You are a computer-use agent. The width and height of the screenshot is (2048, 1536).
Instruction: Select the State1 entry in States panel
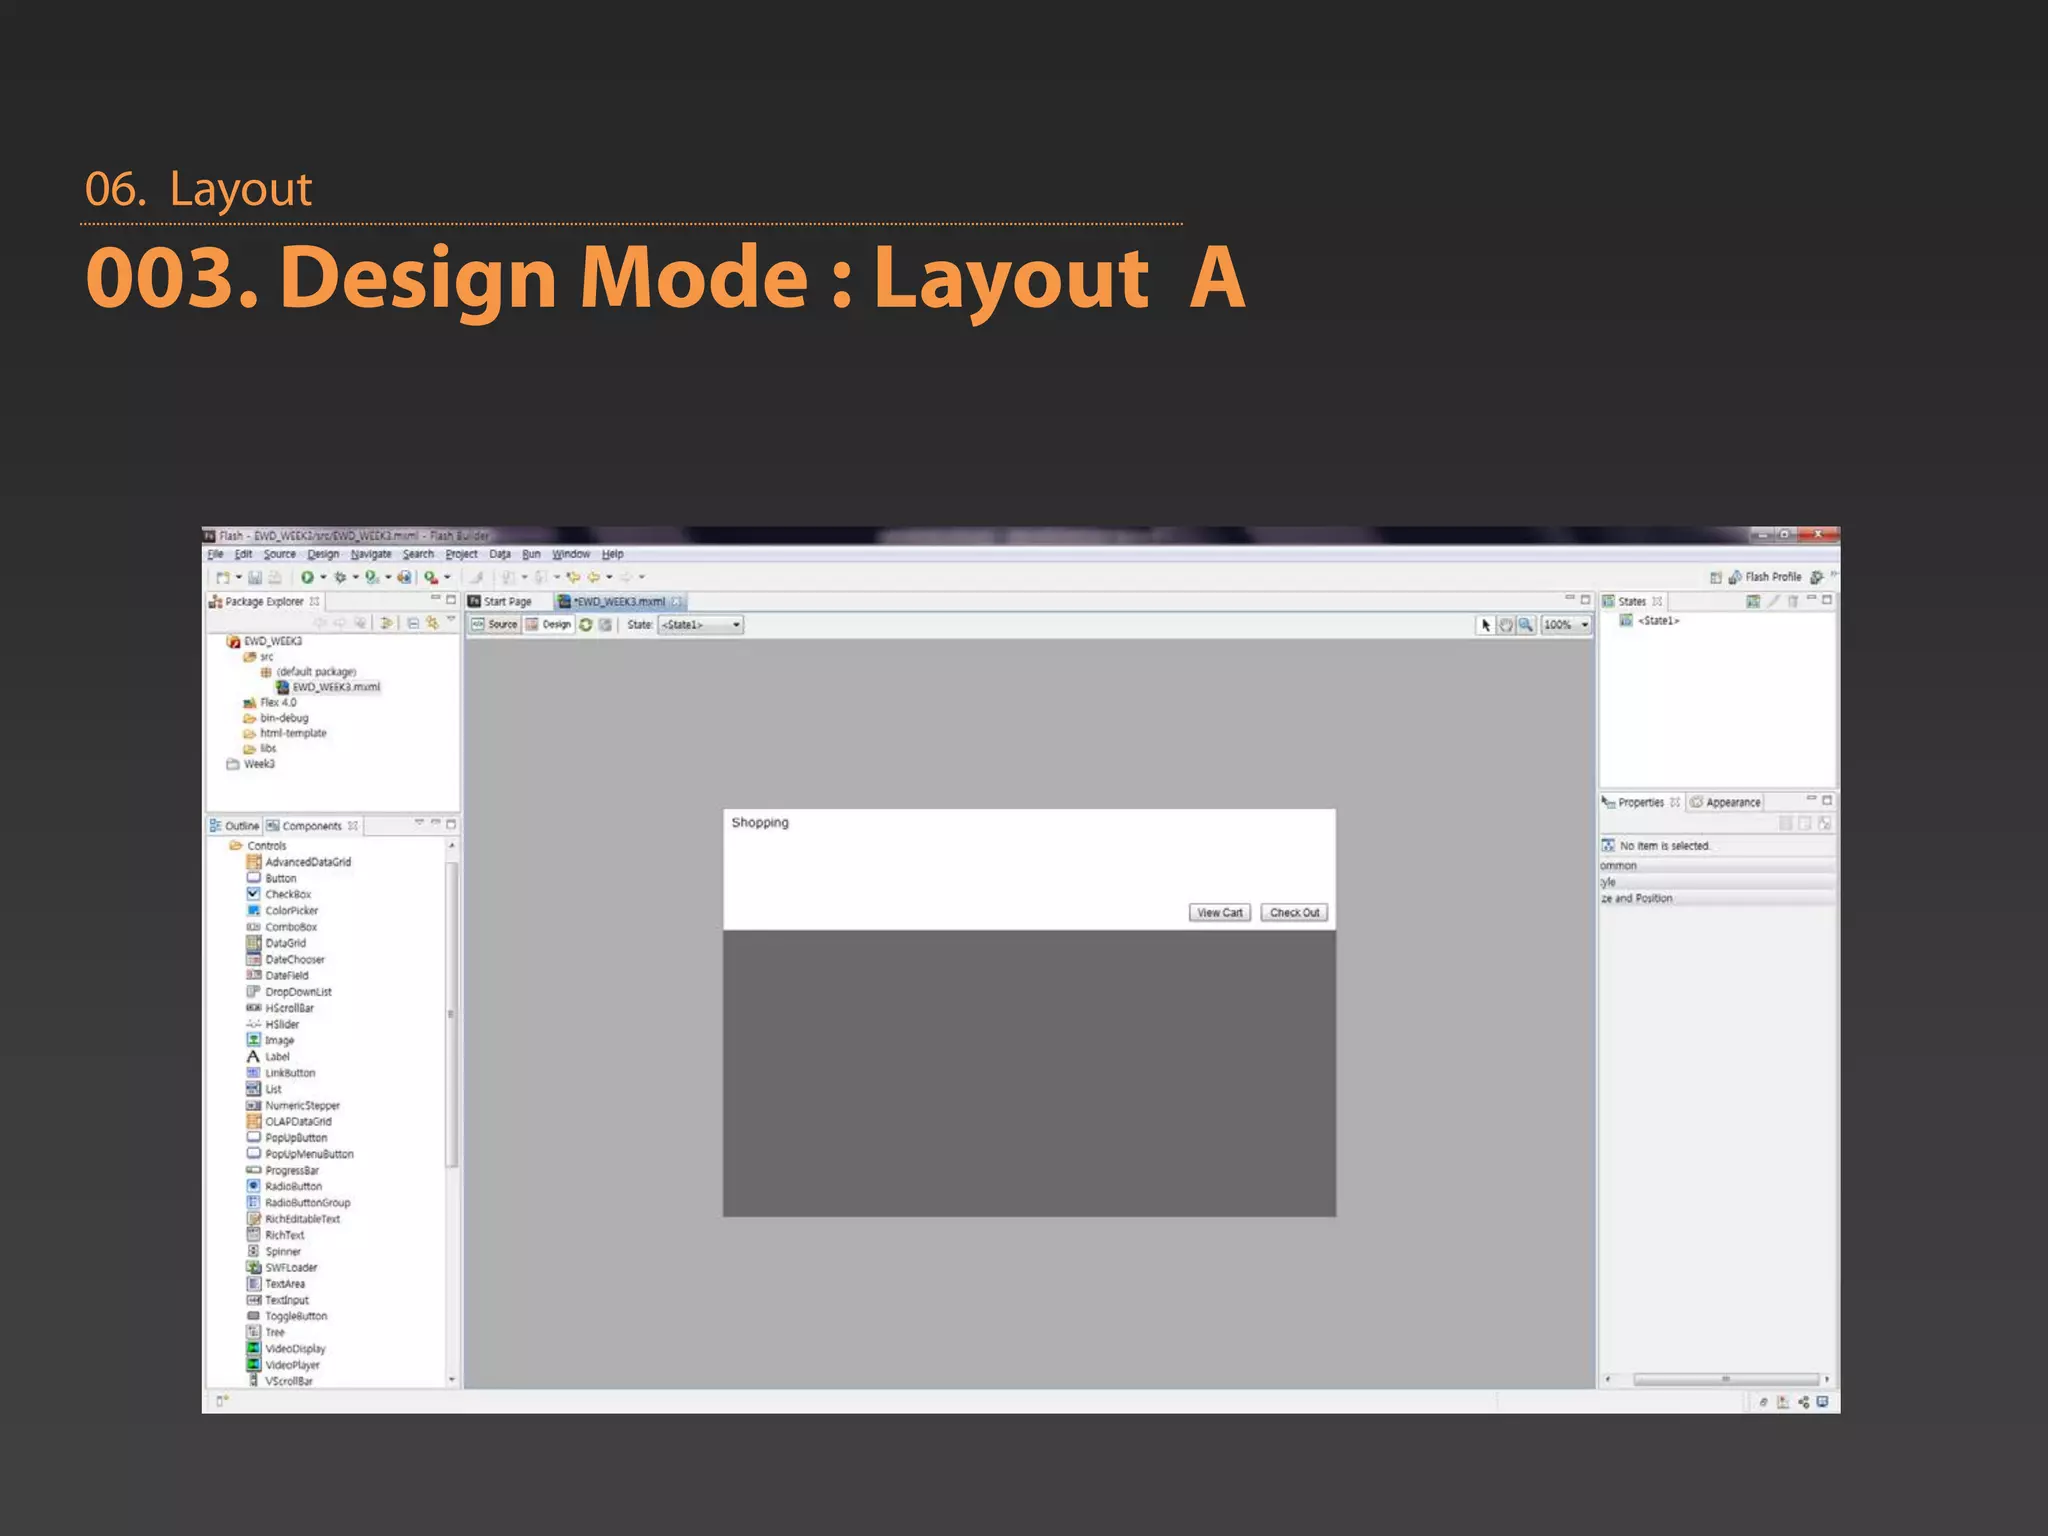(x=1650, y=621)
